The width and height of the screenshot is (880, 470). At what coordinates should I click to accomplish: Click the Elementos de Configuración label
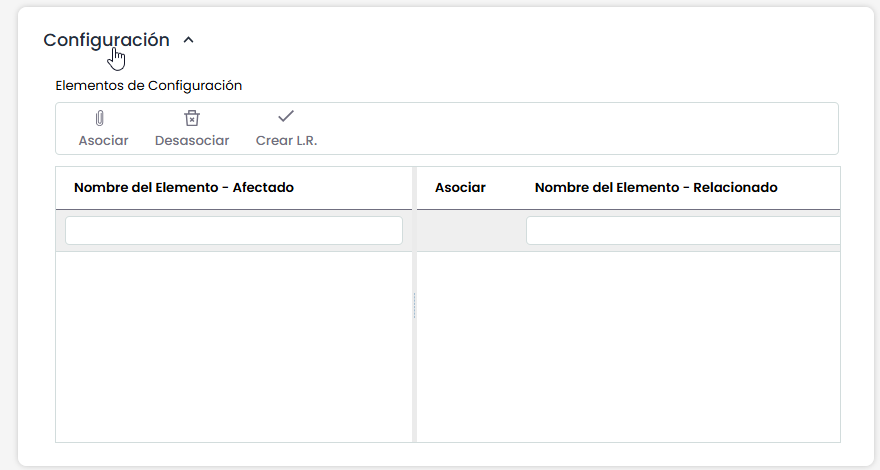[149, 85]
